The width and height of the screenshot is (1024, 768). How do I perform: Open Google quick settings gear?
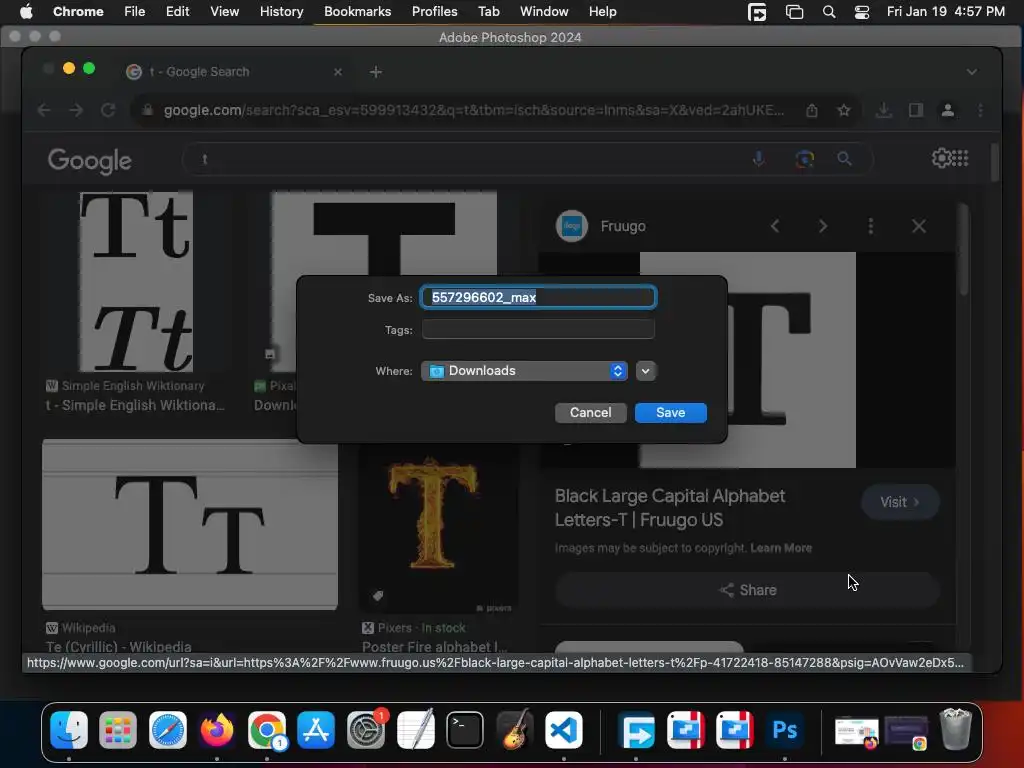tap(941, 158)
